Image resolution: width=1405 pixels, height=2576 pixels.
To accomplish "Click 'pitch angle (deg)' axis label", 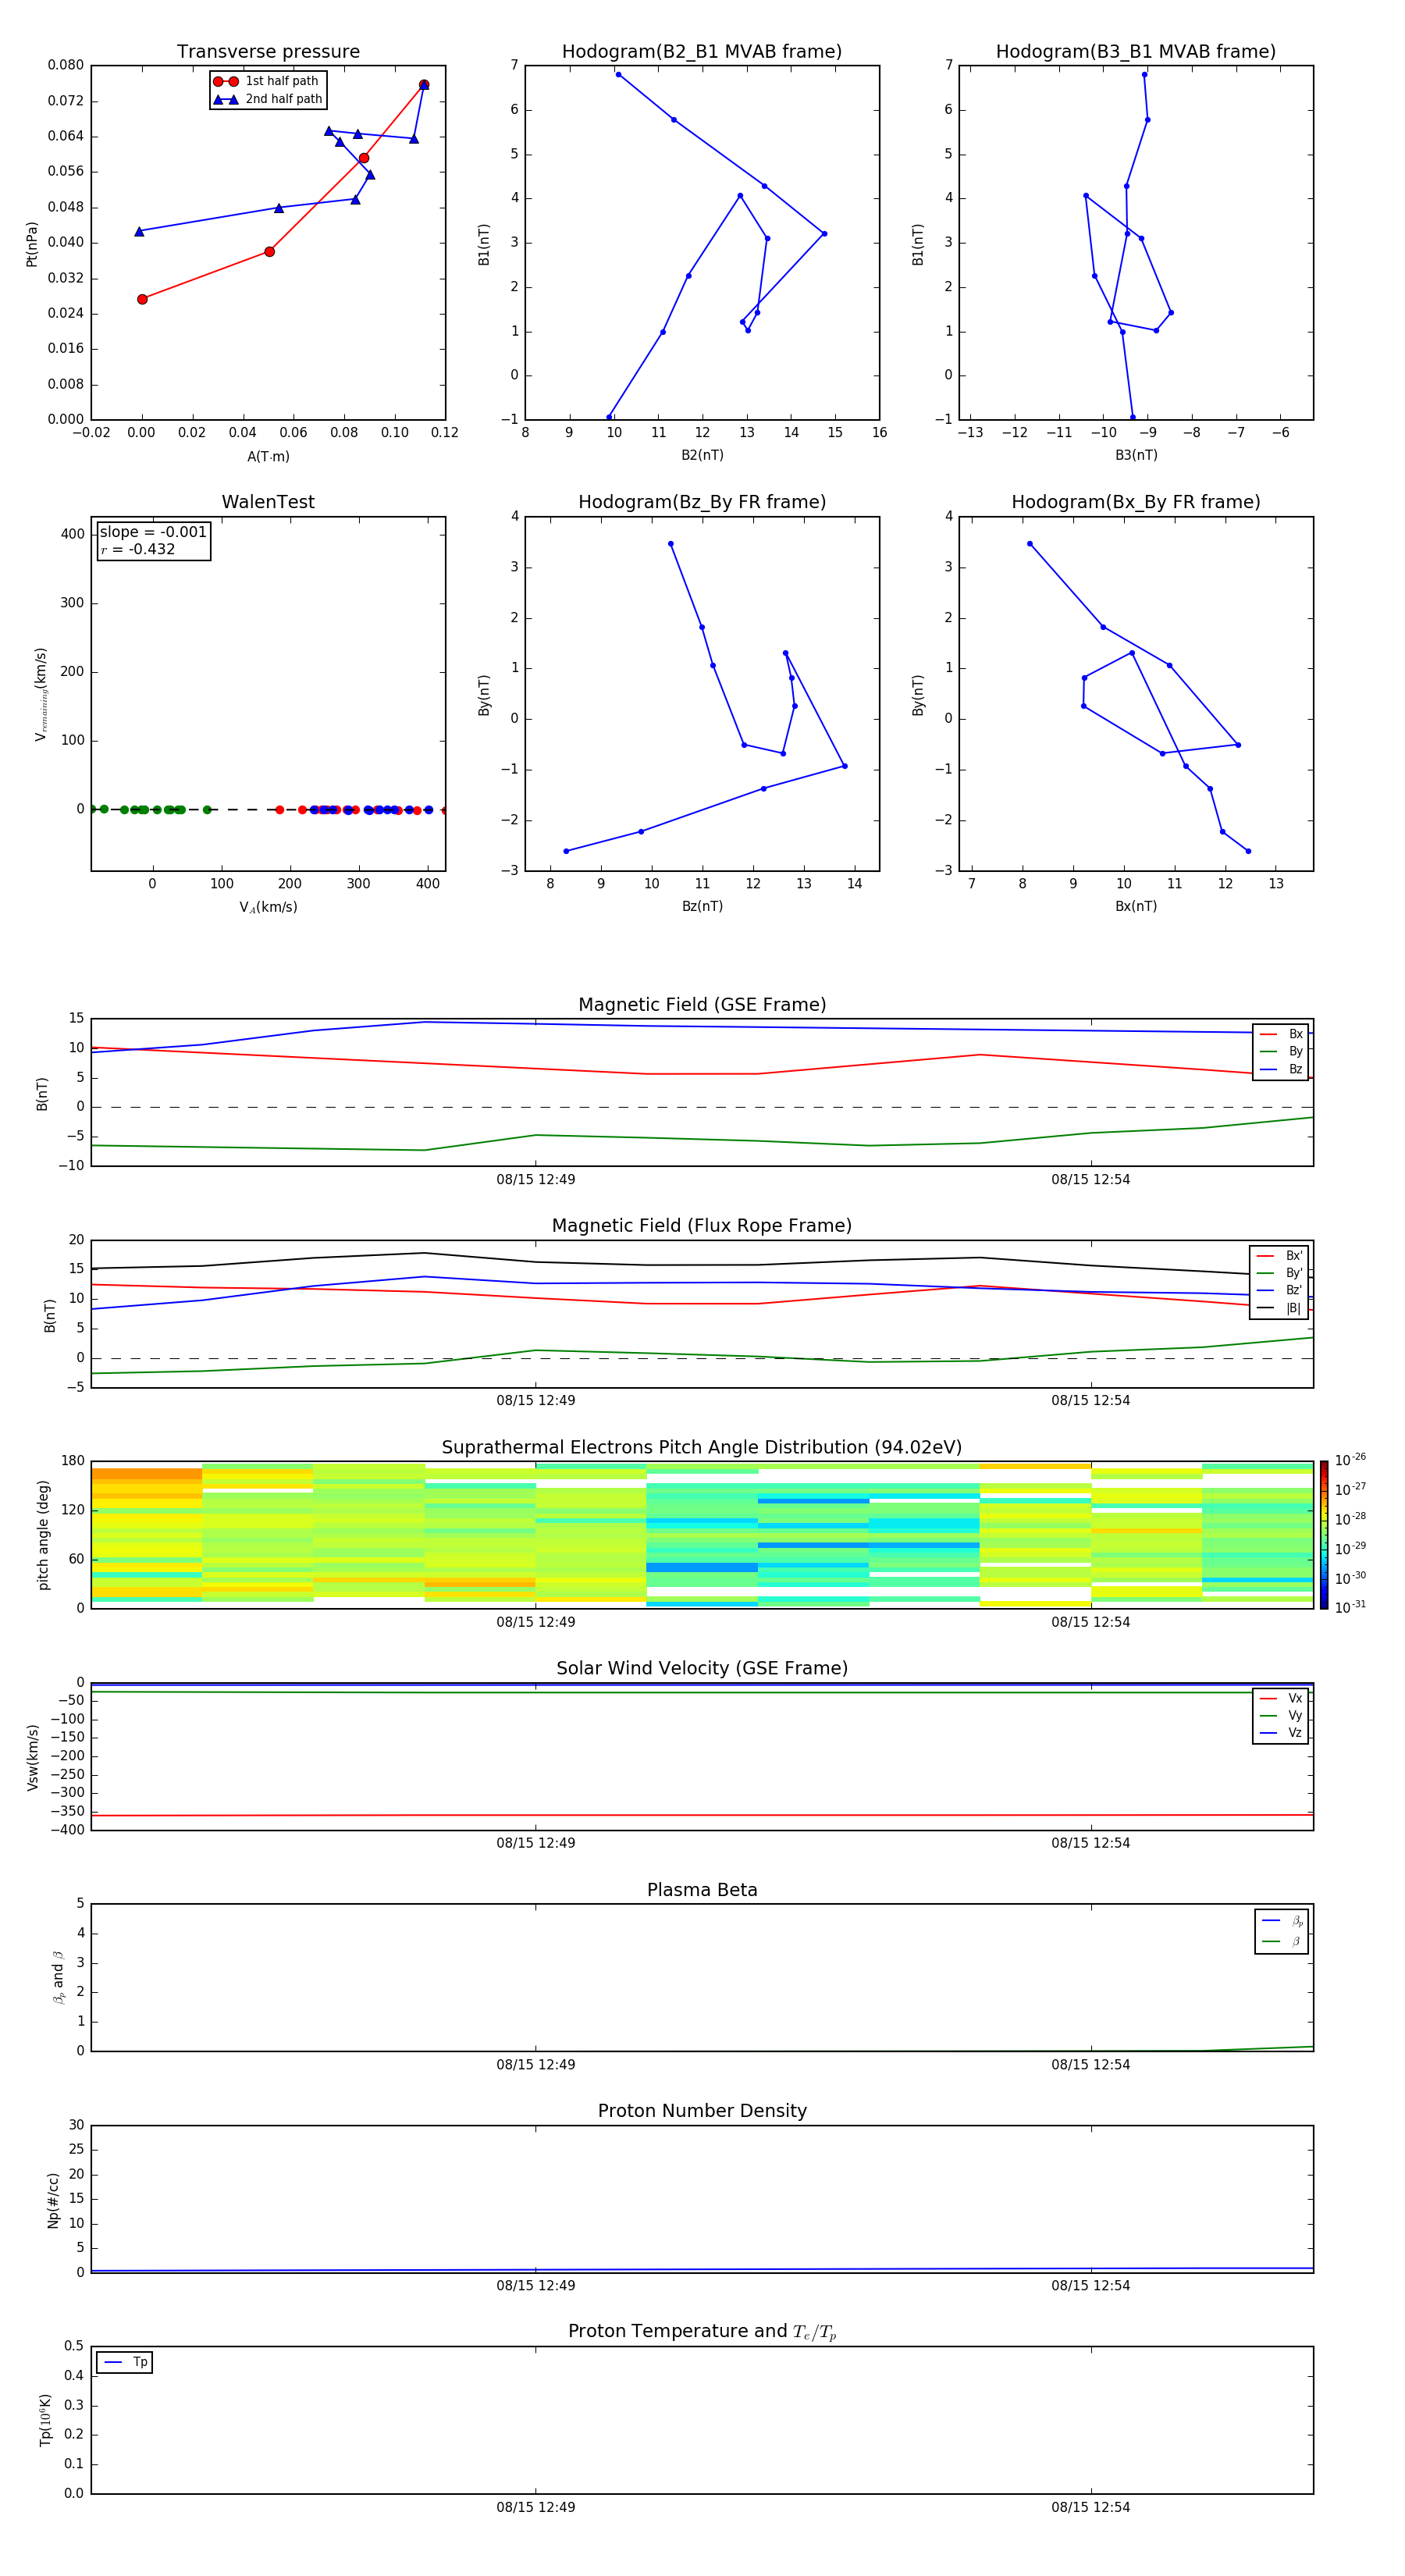I will coord(43,1534).
